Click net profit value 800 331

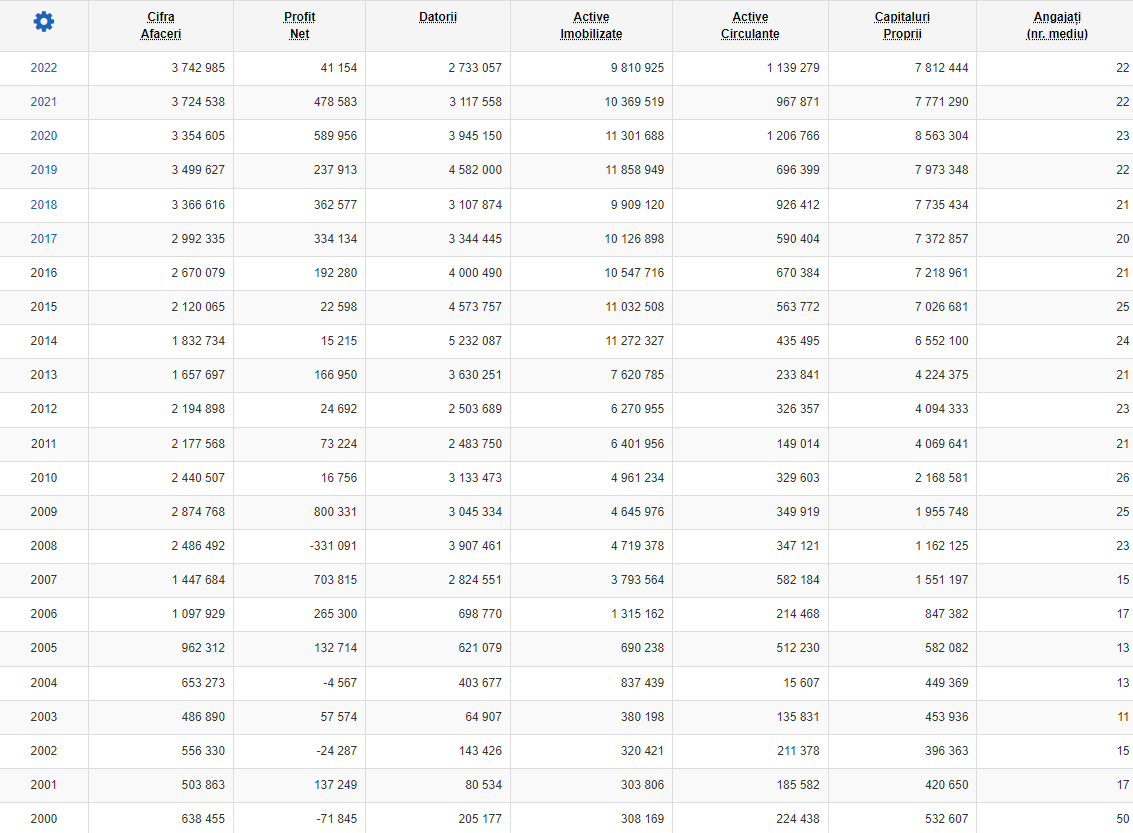(x=335, y=512)
